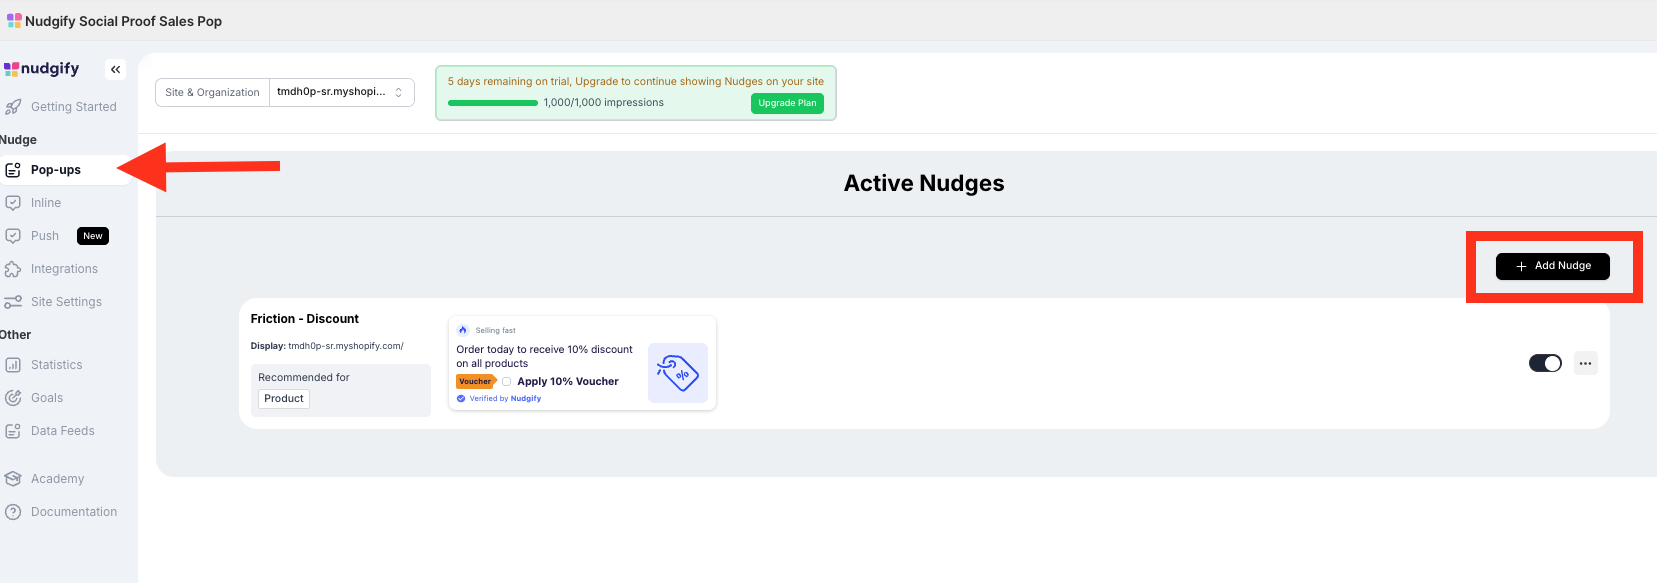
Task: Open Integrations page
Action: (x=64, y=269)
